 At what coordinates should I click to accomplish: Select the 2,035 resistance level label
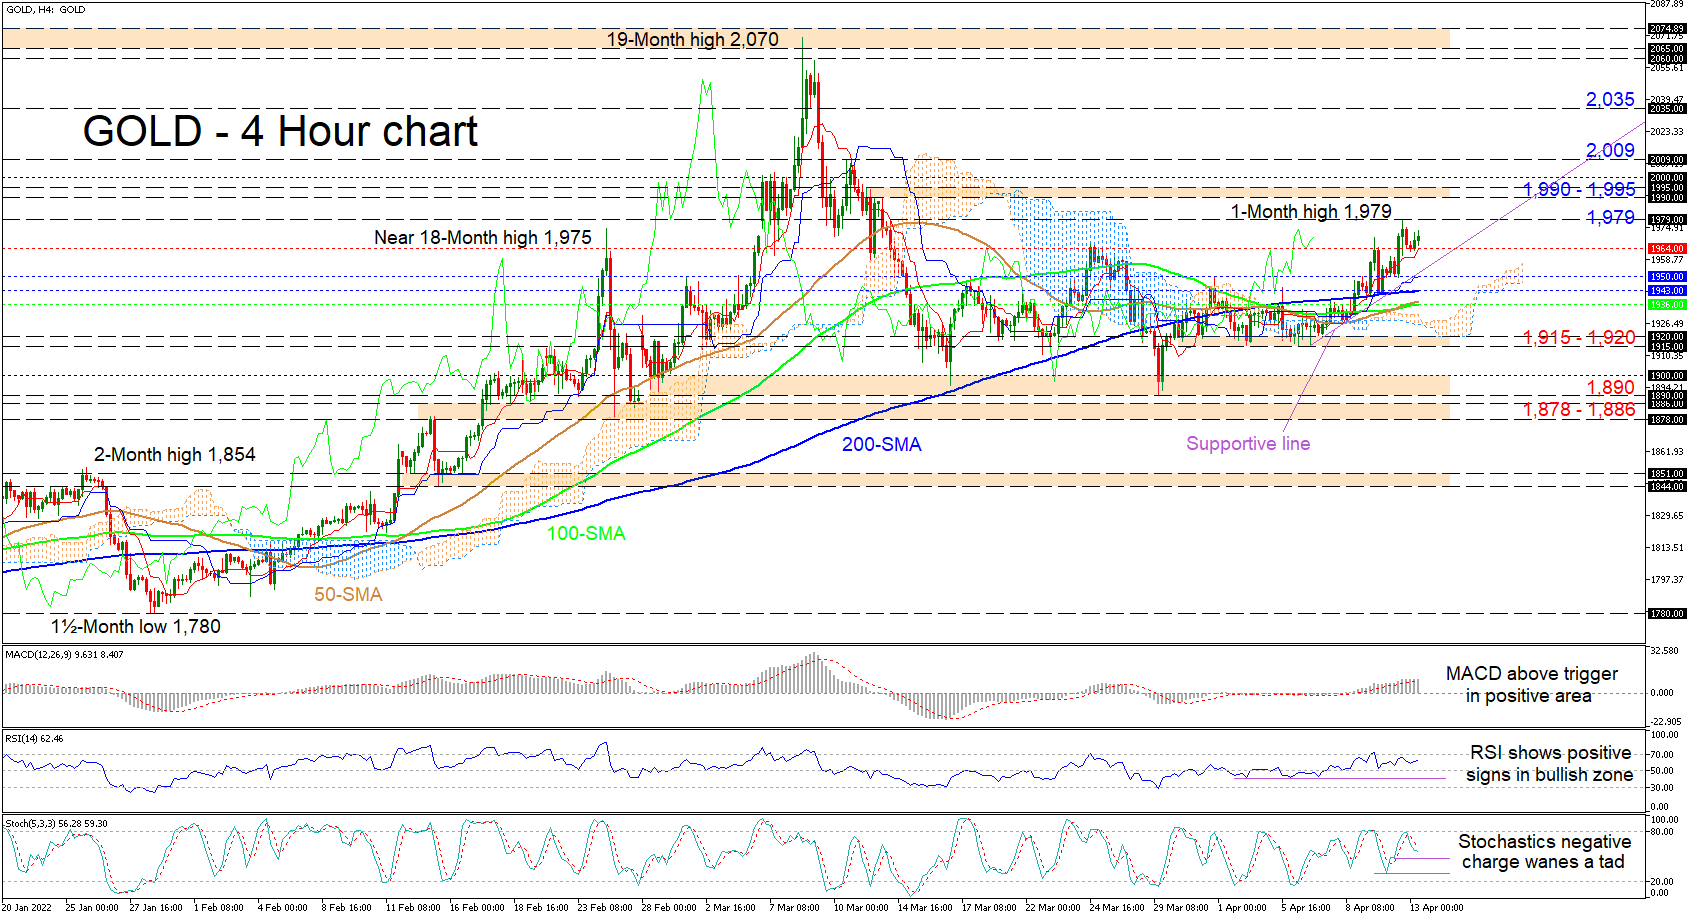tap(1610, 99)
